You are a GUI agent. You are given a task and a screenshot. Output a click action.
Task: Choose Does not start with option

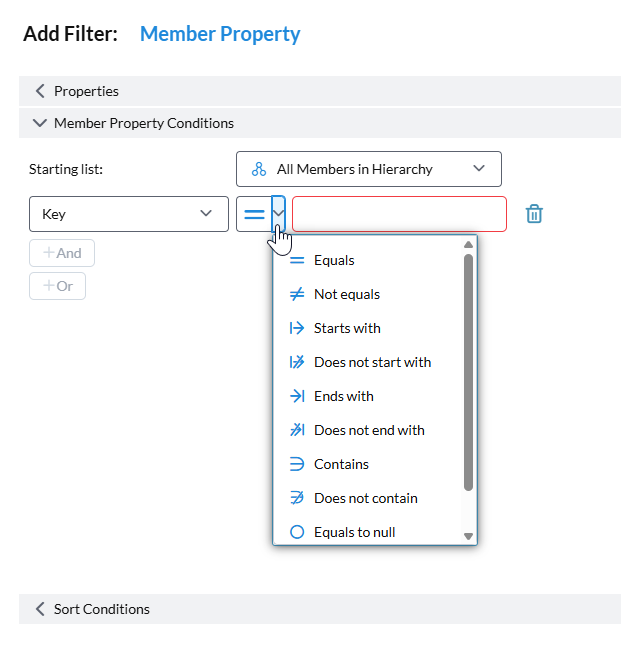pos(372,362)
